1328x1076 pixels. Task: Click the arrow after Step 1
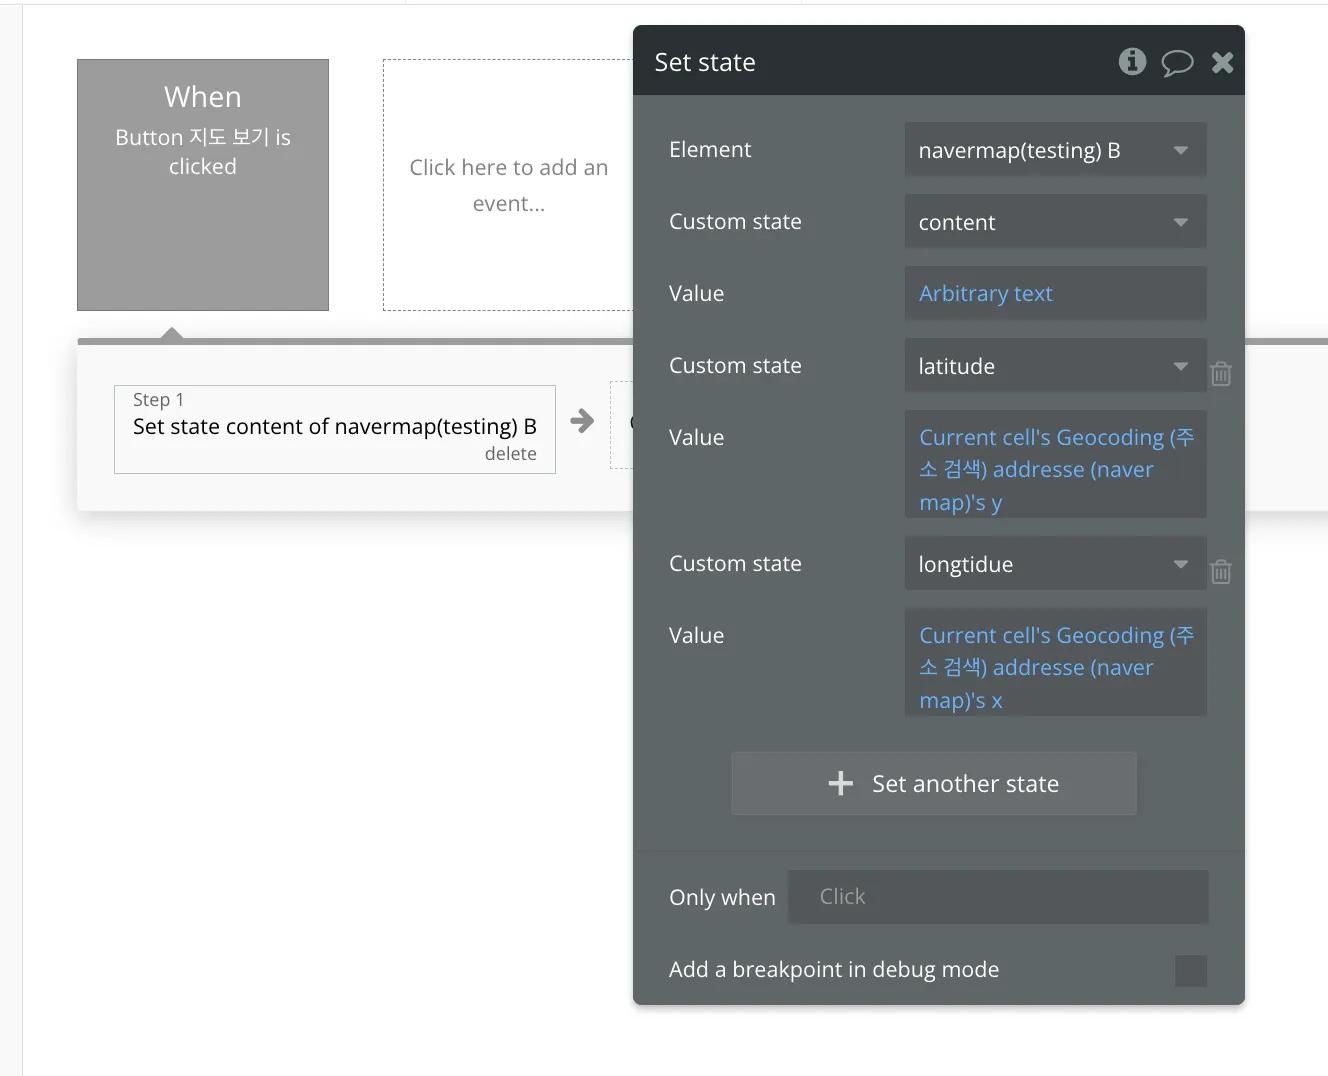pyautogui.click(x=582, y=421)
